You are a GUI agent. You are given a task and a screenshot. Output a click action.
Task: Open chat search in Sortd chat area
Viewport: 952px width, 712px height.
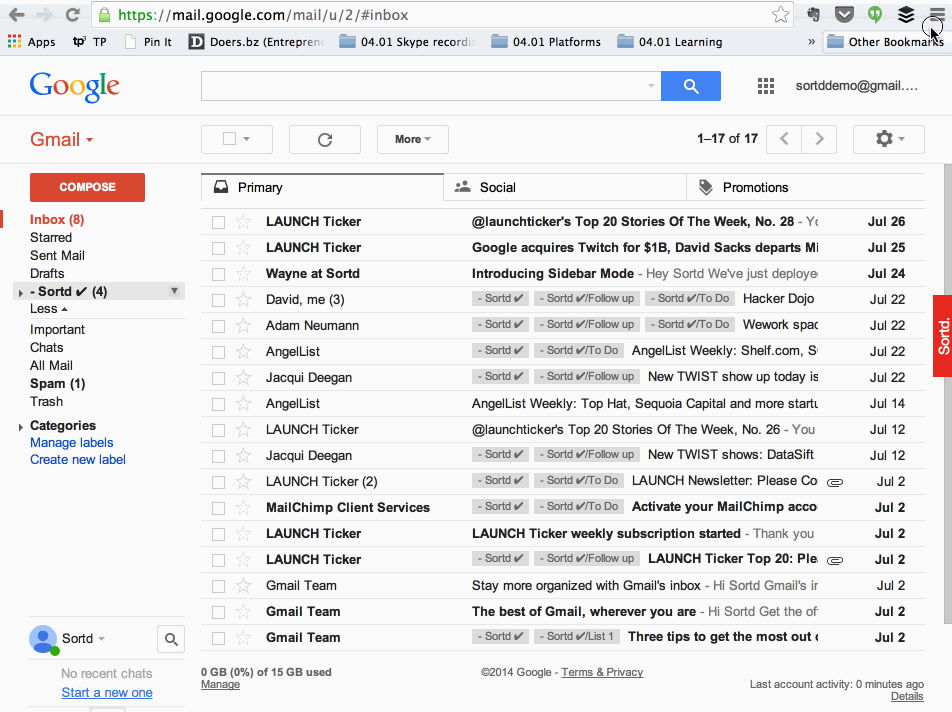coord(170,638)
